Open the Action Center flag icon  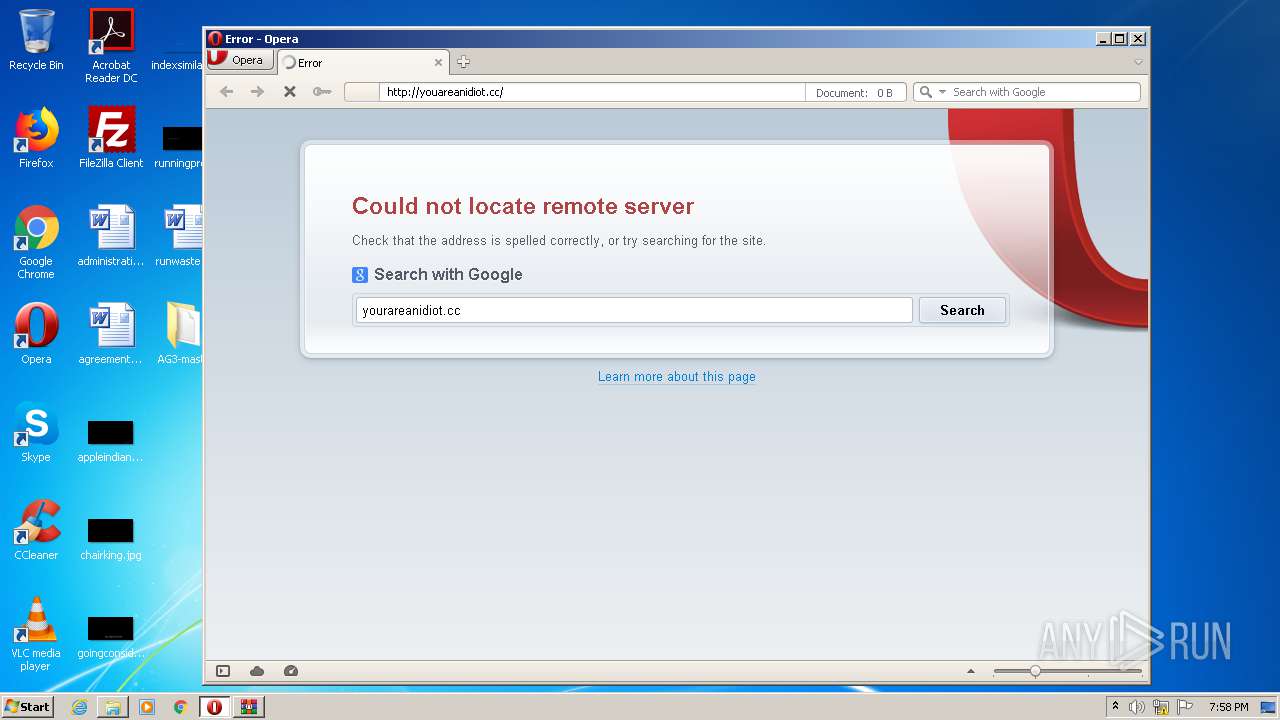(1185, 707)
